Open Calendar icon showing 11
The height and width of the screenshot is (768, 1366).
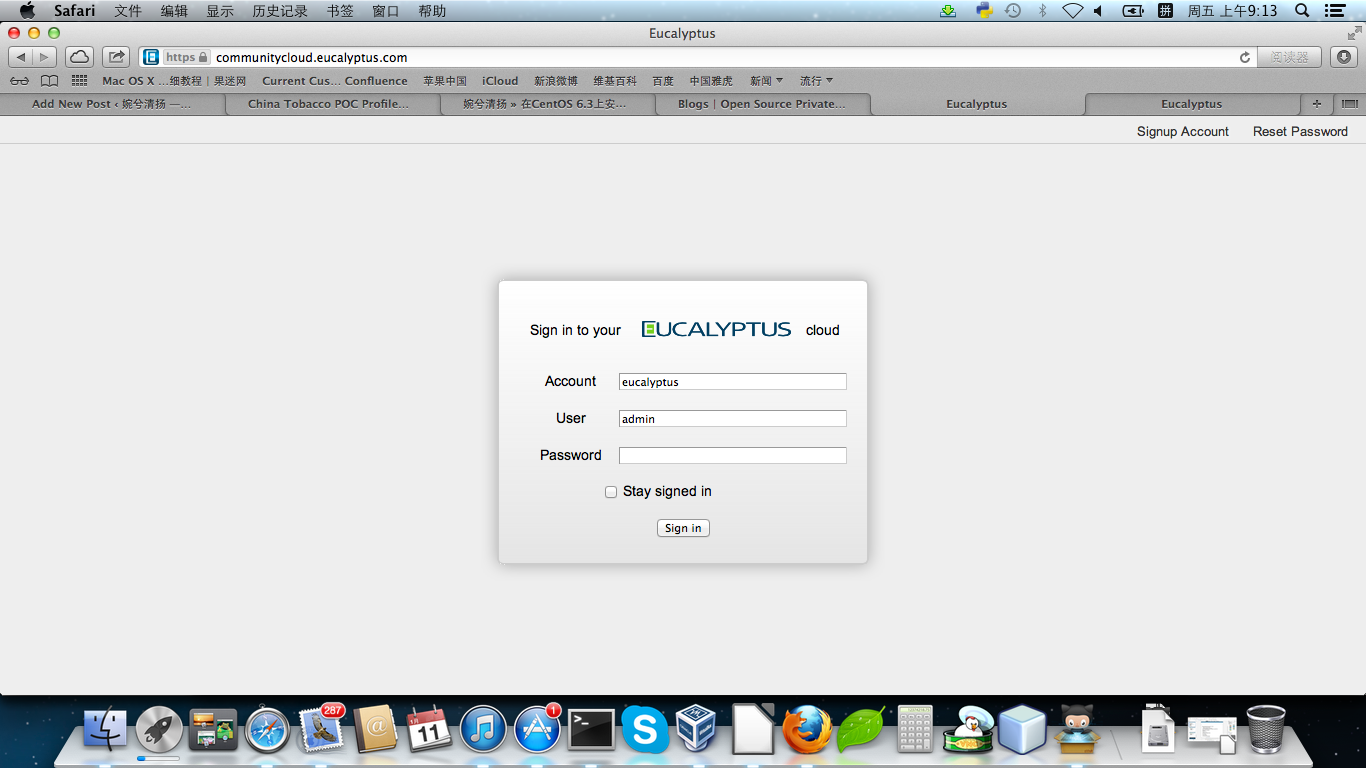(429, 729)
